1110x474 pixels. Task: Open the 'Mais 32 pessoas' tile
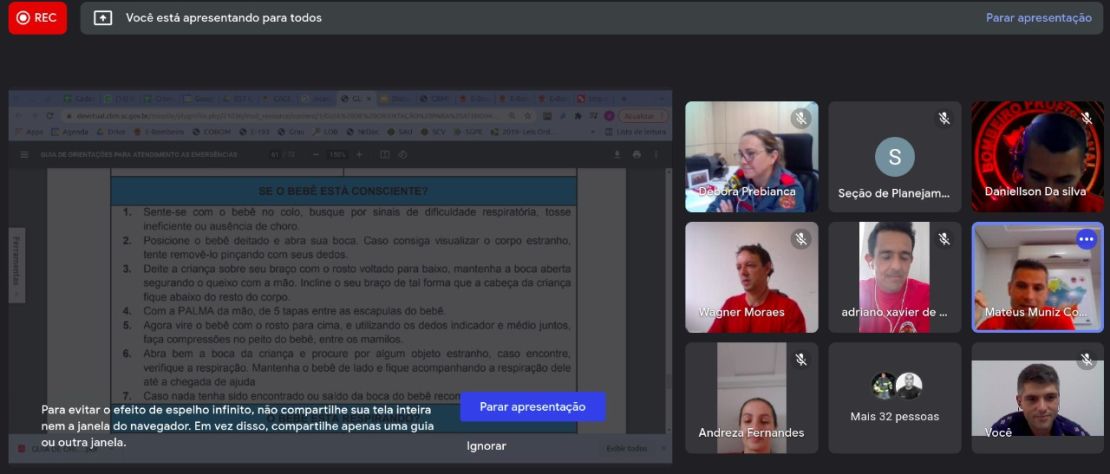(x=895, y=398)
